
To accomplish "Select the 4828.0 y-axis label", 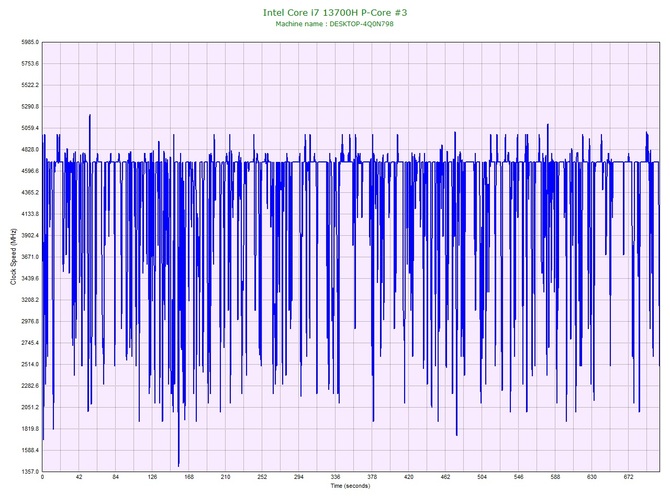I will [x=30, y=150].
